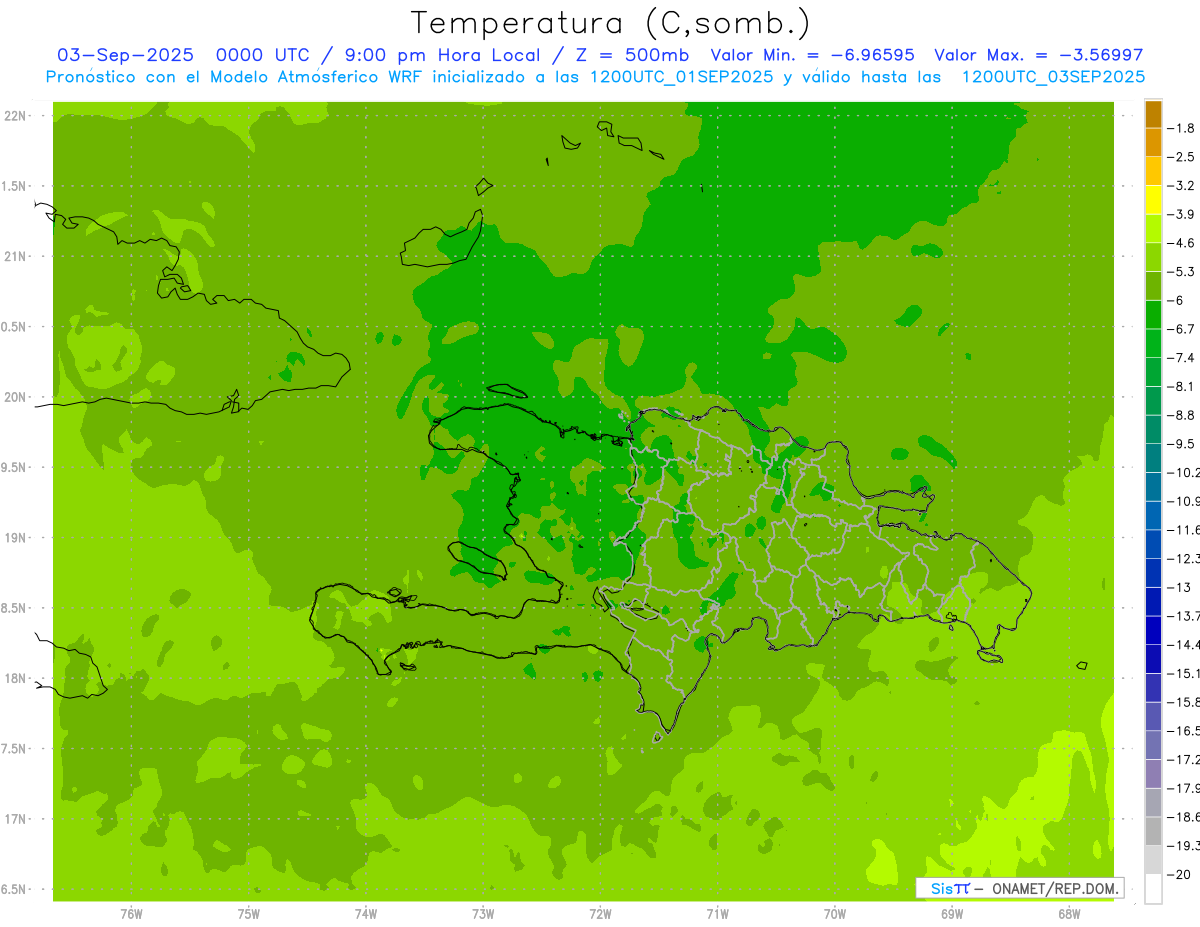
Task: Select the date '03-Sep-2025' in header
Action: 126,55
